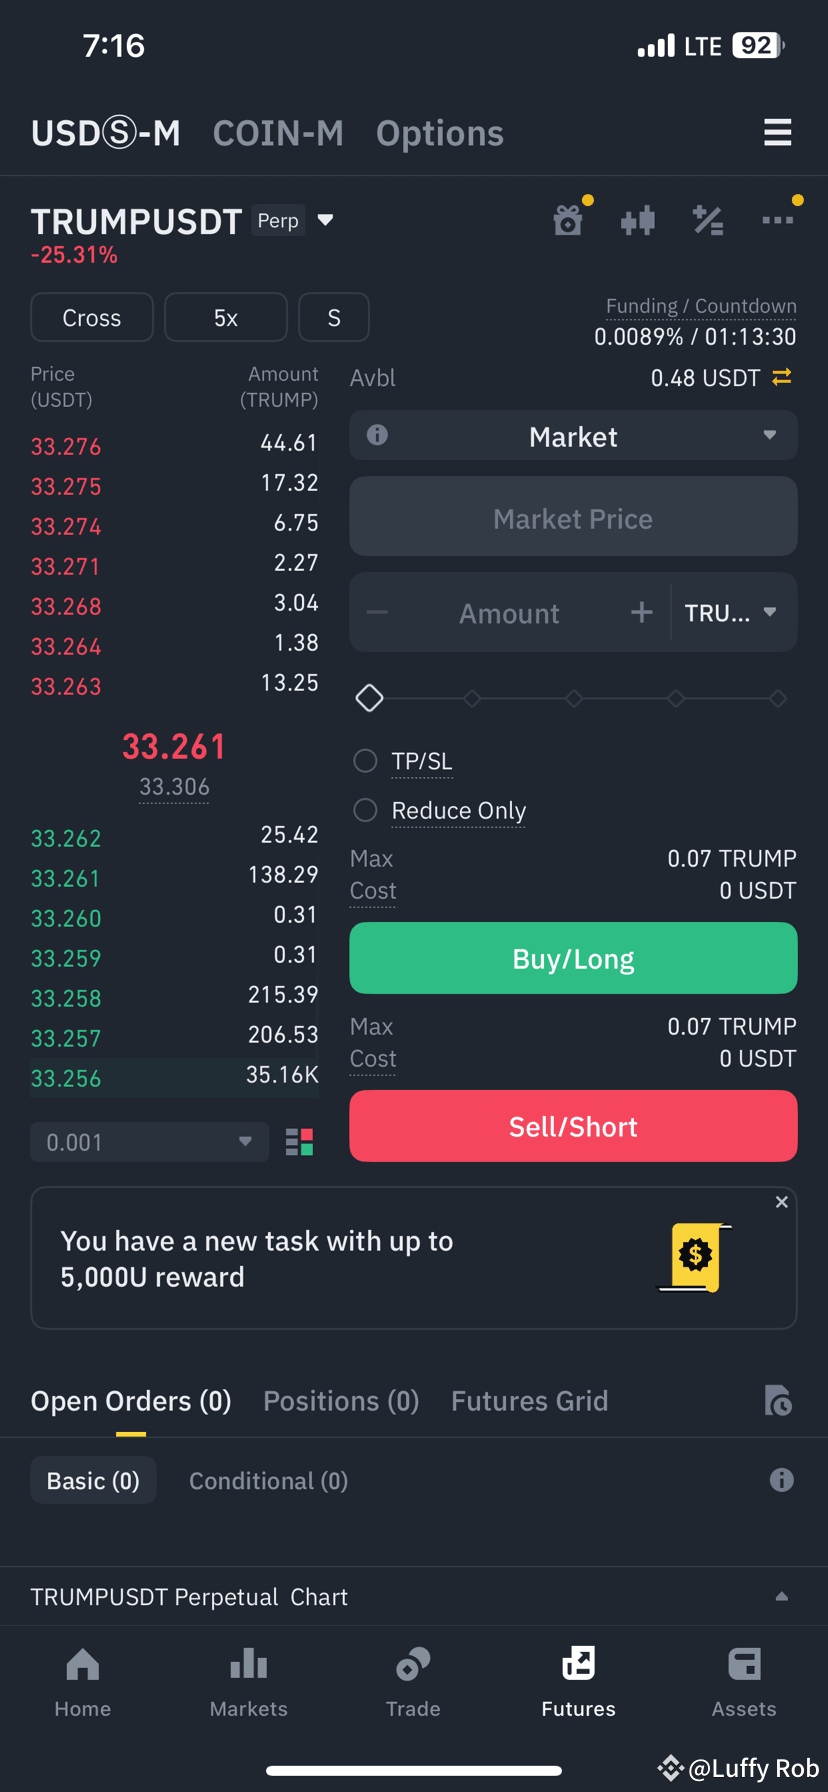Tap the Sell/Short button
This screenshot has width=828, height=1792.
[x=573, y=1126]
